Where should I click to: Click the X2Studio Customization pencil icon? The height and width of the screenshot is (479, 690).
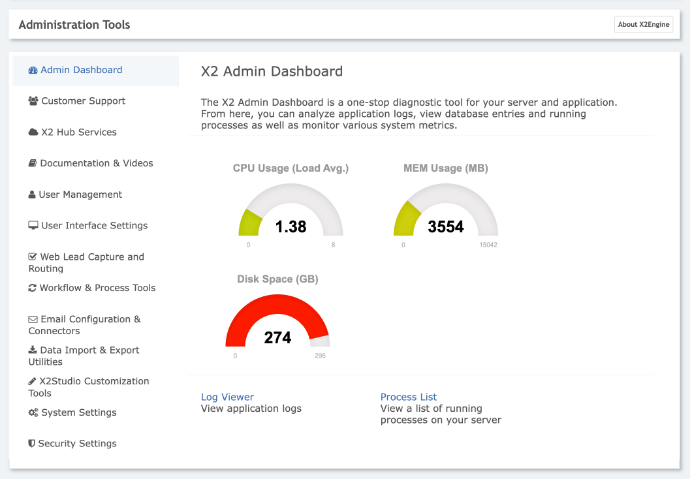32,381
